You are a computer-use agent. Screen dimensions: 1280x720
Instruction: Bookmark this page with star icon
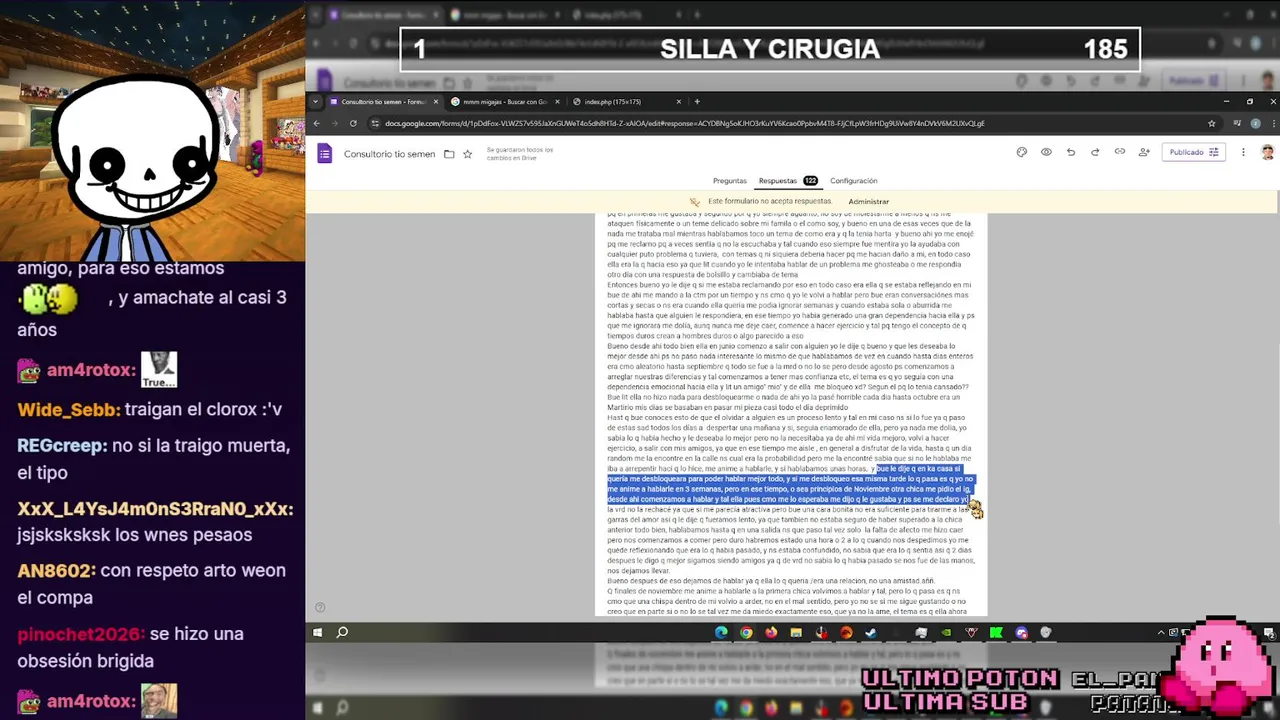tap(1211, 124)
